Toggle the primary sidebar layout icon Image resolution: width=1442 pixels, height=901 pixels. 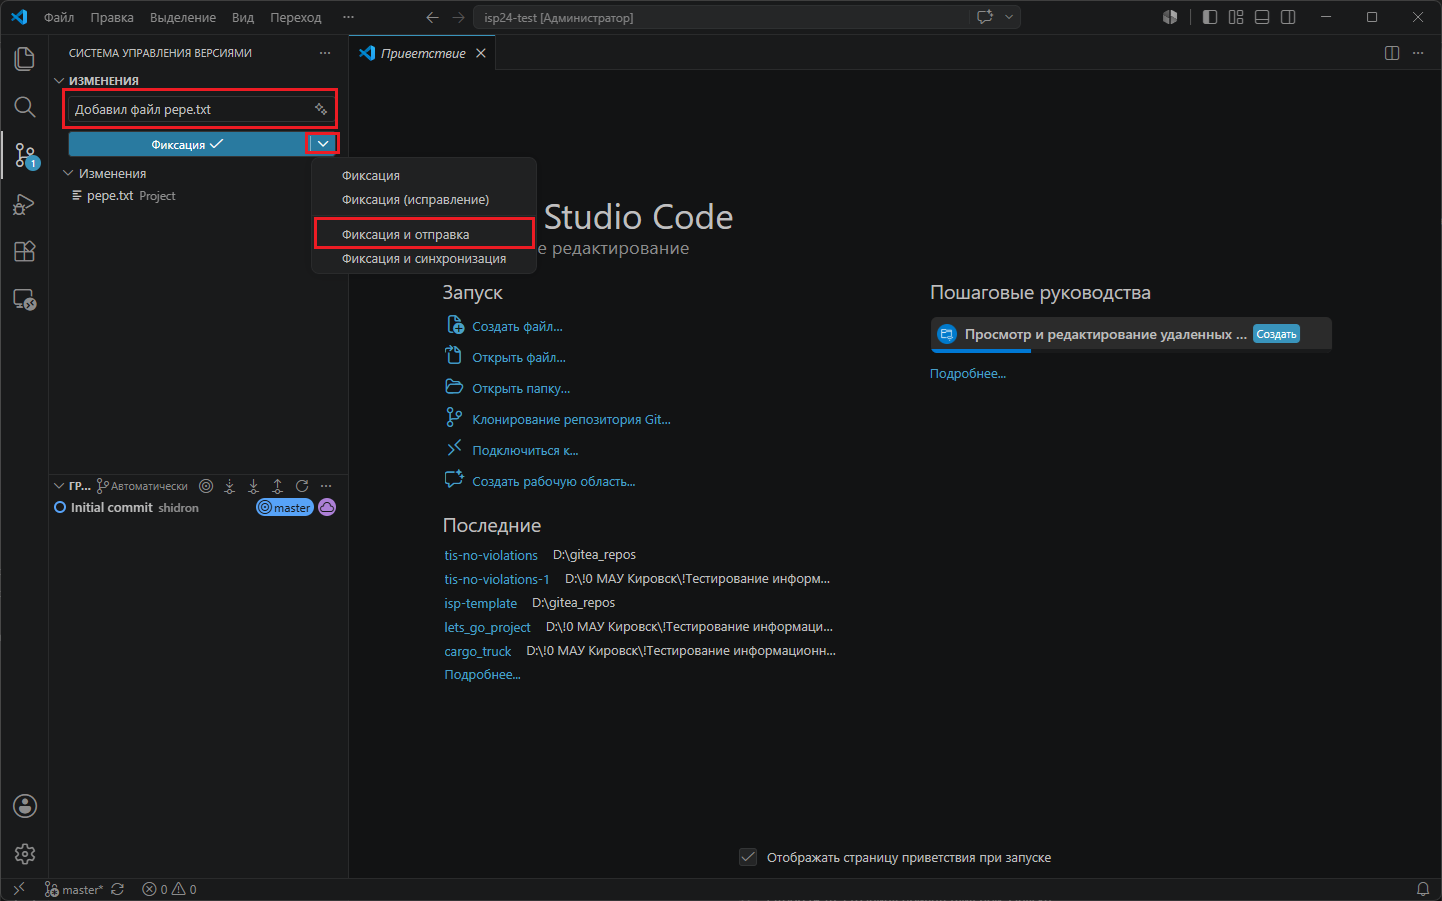tap(1210, 17)
